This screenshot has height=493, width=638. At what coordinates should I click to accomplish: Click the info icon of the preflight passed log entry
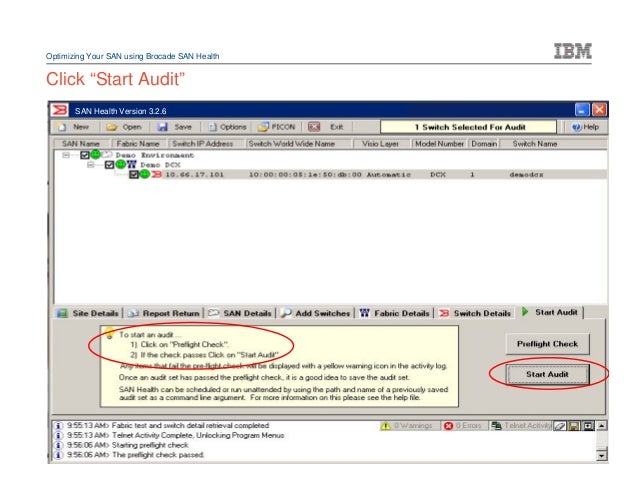coord(58,455)
